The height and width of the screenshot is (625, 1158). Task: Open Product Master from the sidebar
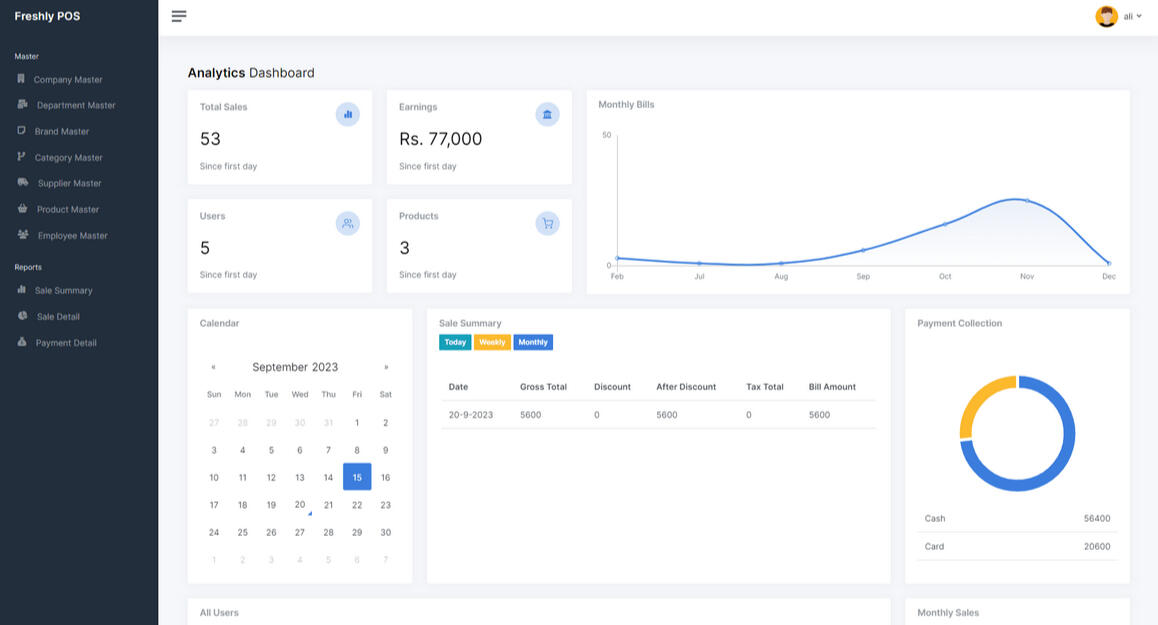(65, 209)
